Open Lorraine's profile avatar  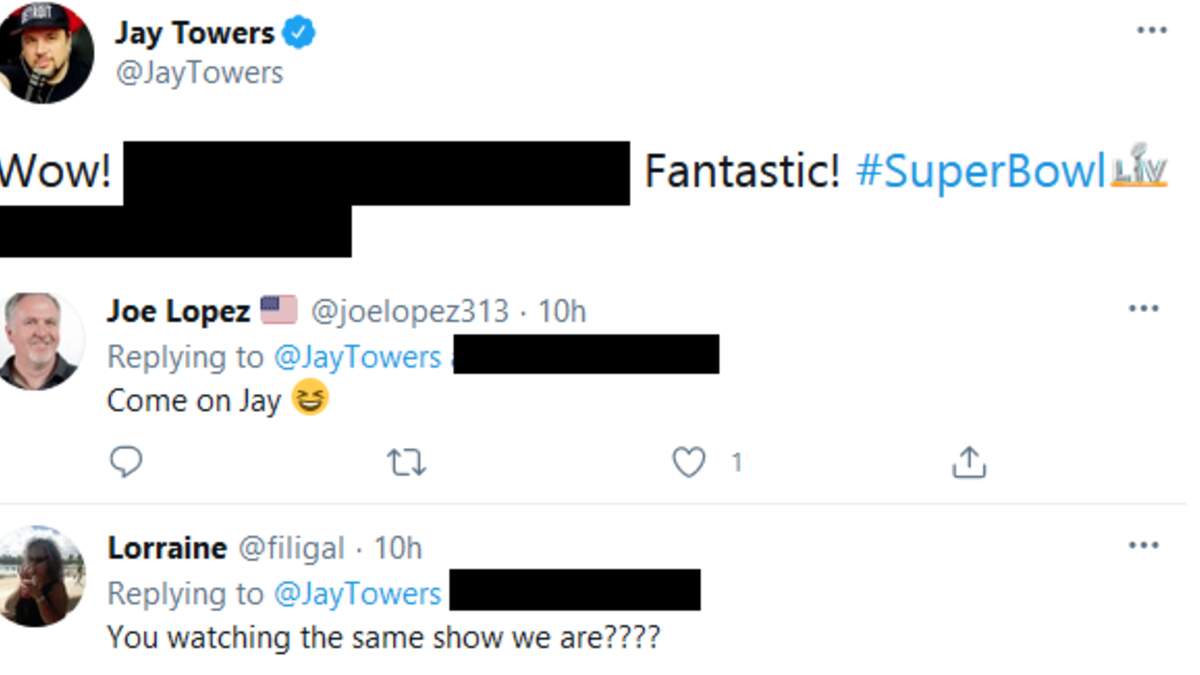(x=40, y=577)
